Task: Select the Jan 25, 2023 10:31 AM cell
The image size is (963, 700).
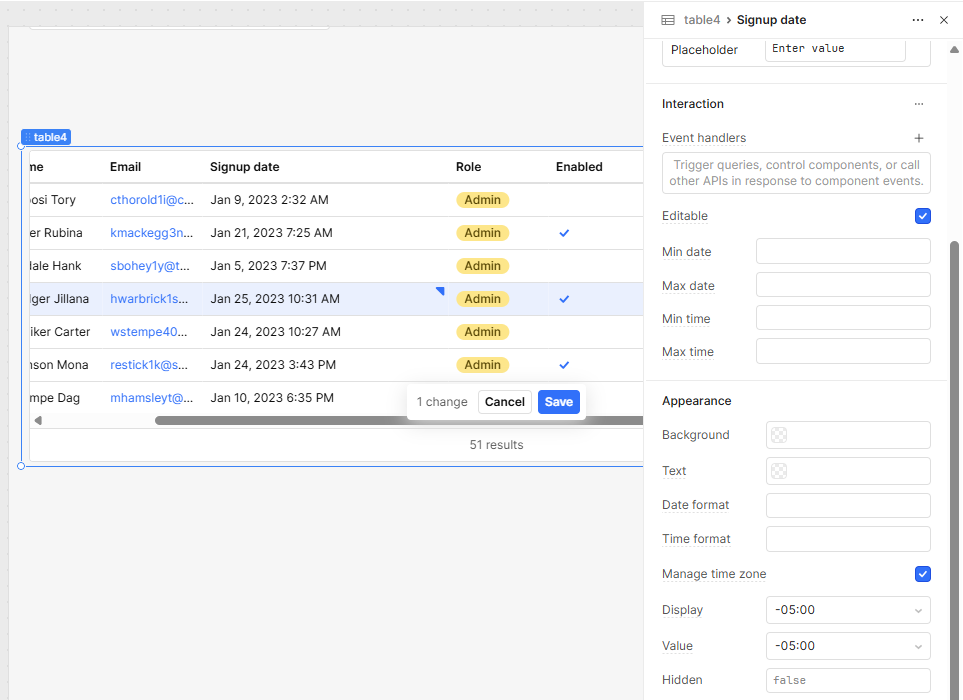Action: click(x=325, y=299)
